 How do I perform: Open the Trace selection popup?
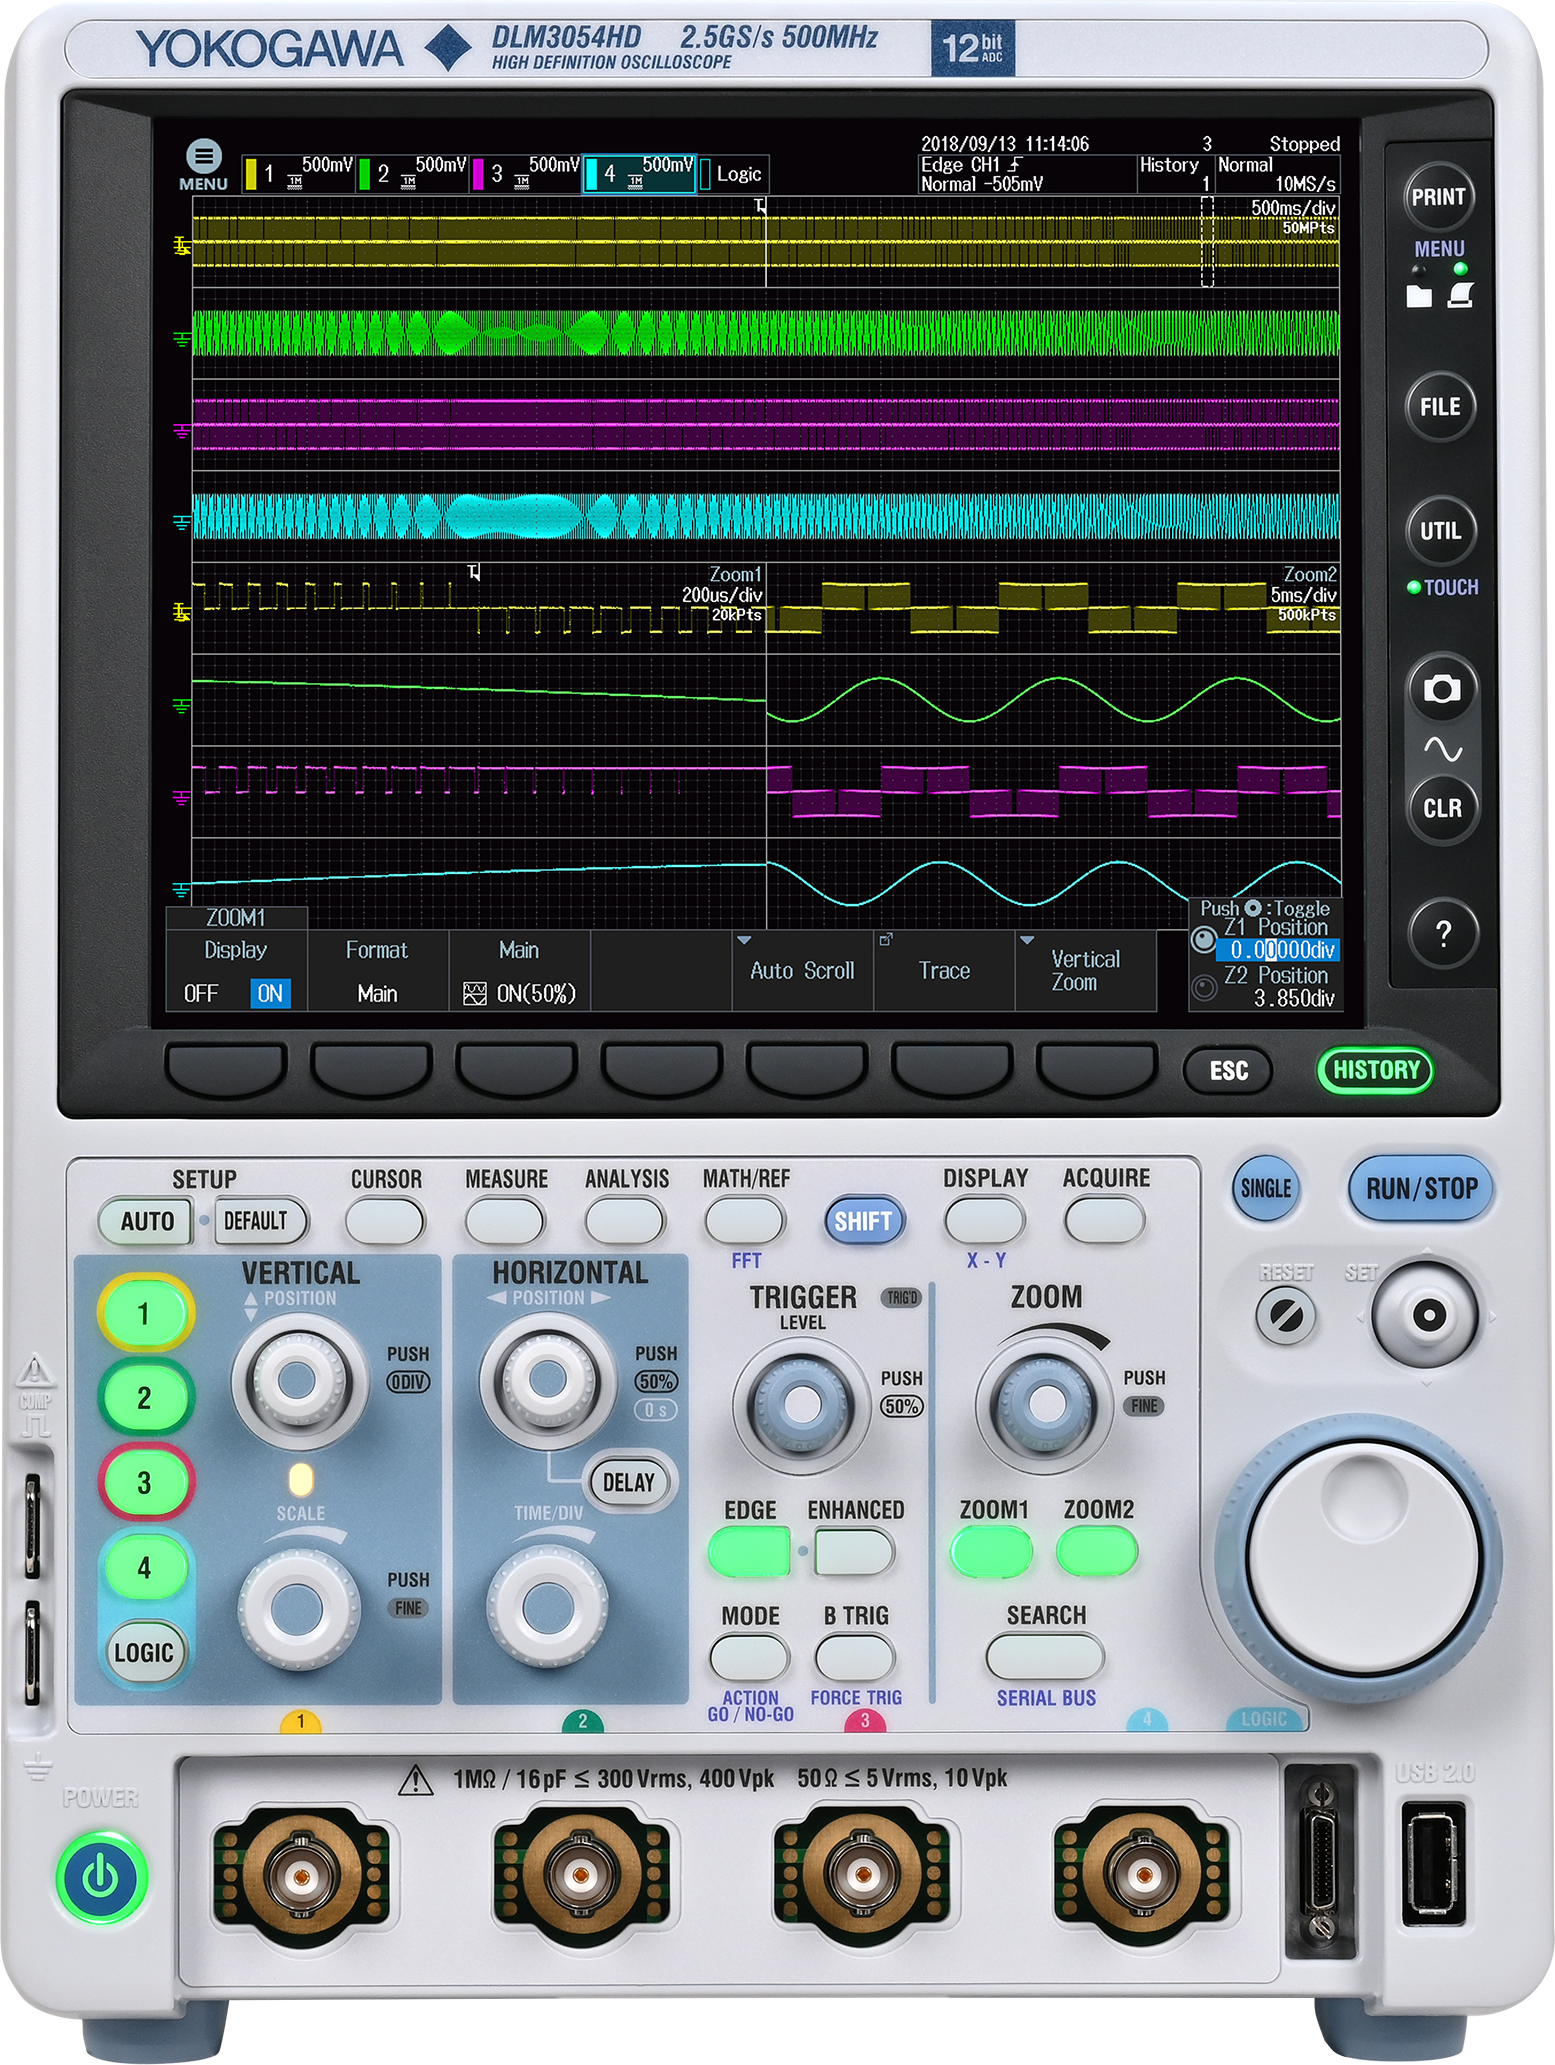(943, 970)
